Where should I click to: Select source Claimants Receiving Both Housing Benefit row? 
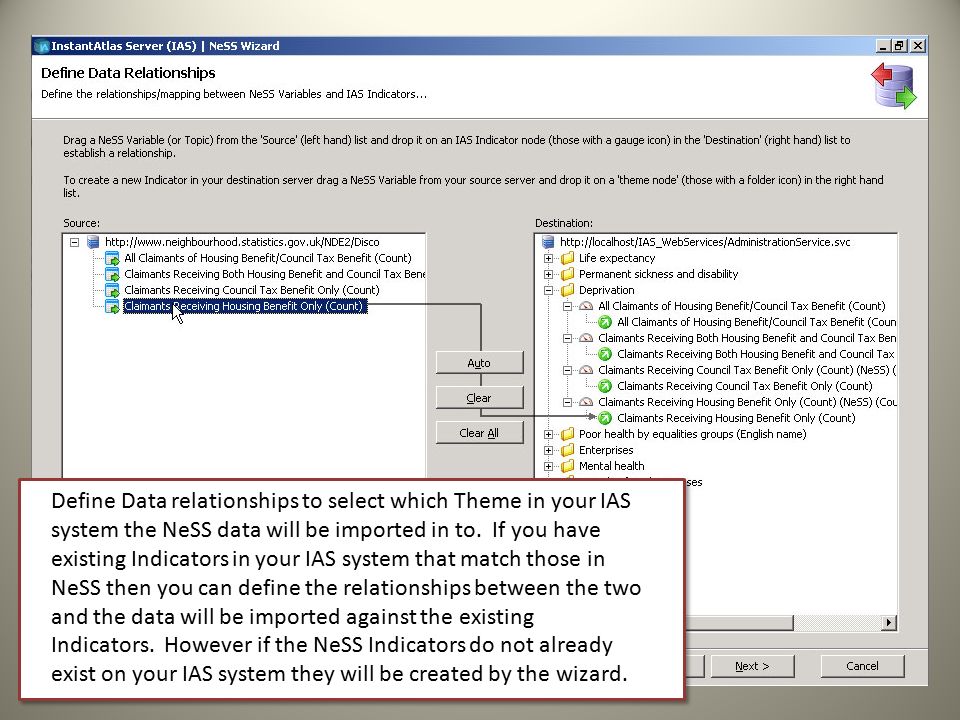coord(274,274)
